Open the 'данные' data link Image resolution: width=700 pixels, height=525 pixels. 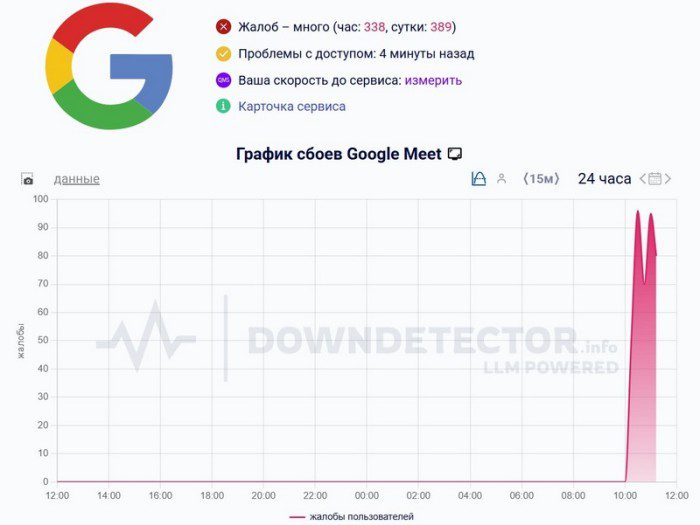tap(77, 179)
